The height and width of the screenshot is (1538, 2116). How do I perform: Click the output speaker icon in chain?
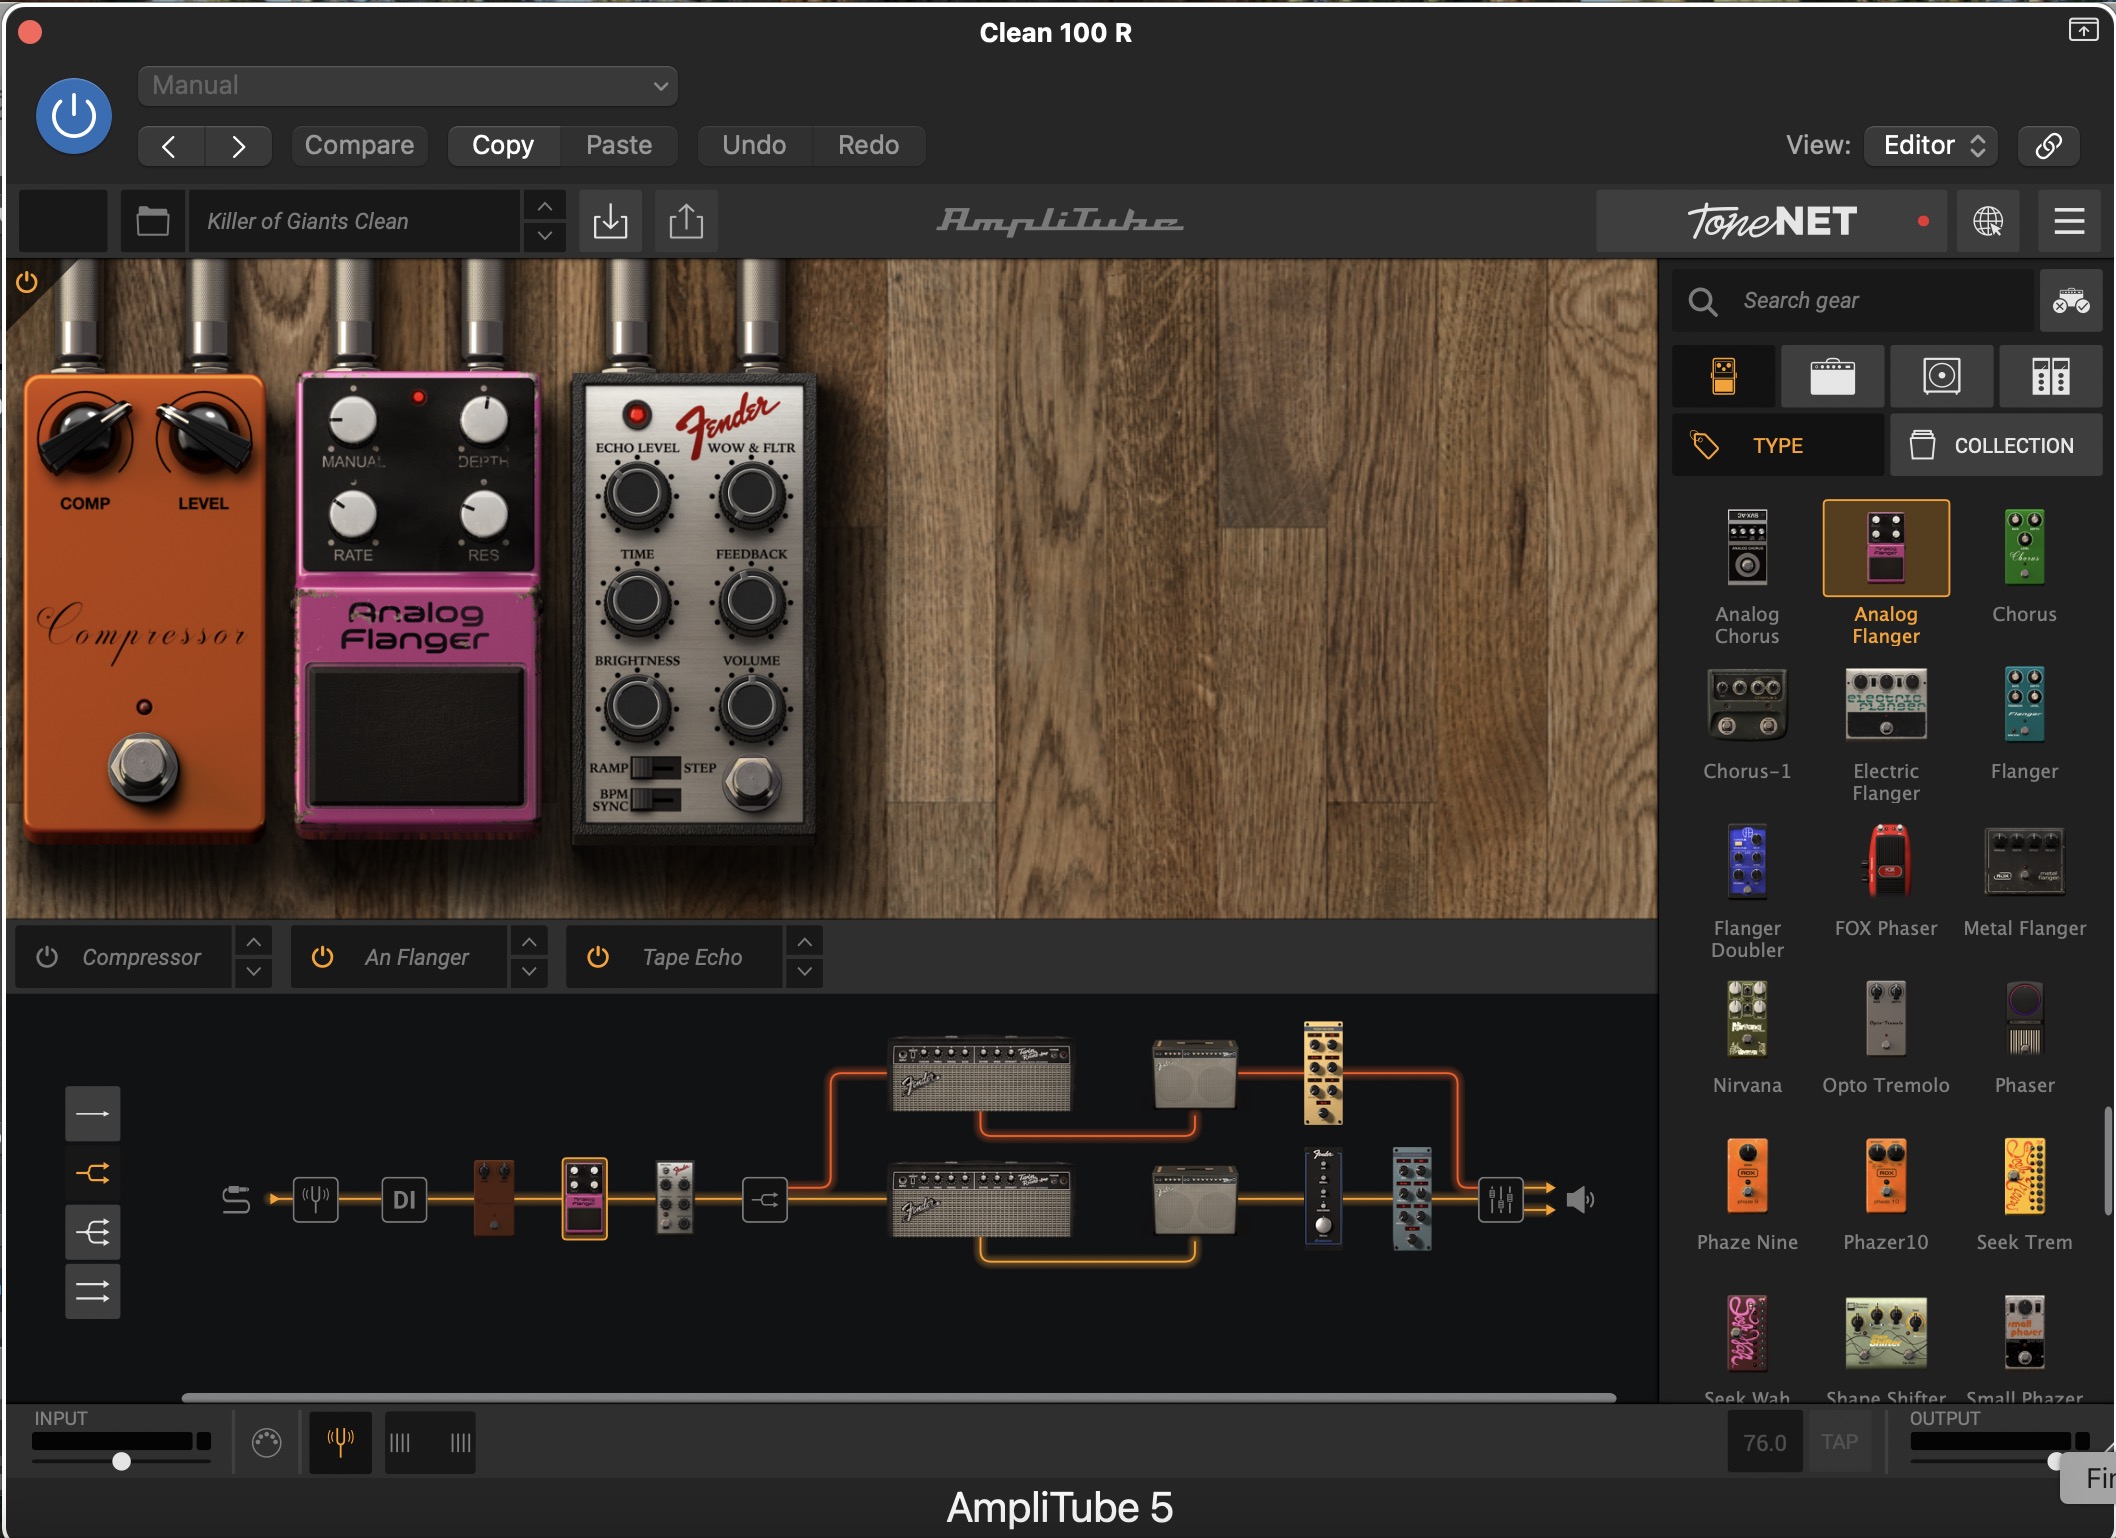[x=1580, y=1199]
